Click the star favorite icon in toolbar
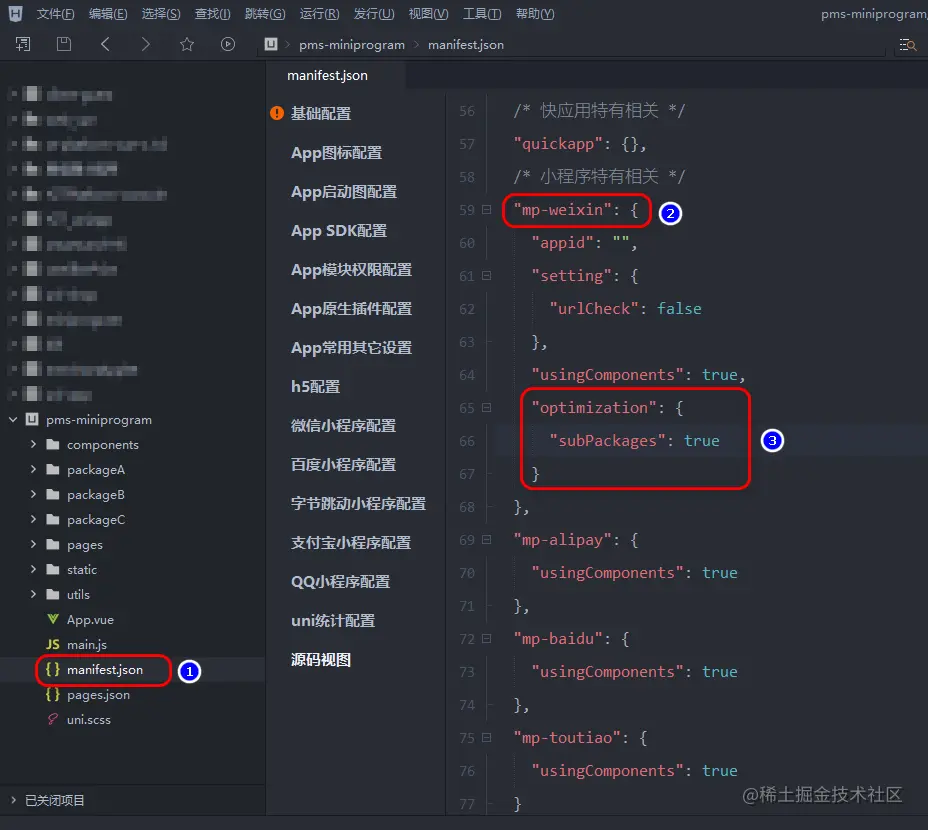The image size is (928, 830). [186, 44]
